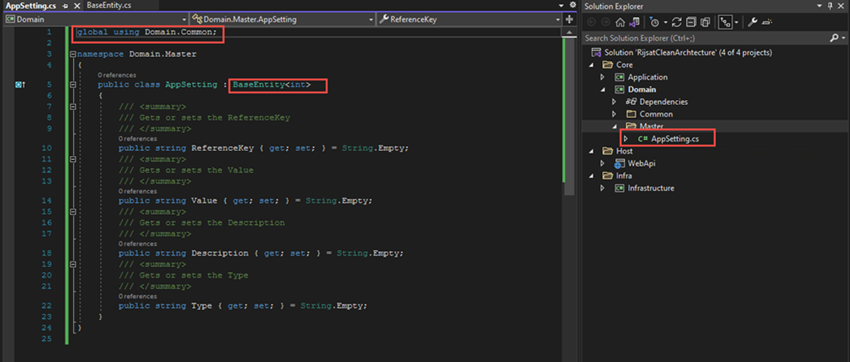Viewport: 850px width, 362px height.
Task: Switch between solutions and folders view
Action: pos(634,22)
